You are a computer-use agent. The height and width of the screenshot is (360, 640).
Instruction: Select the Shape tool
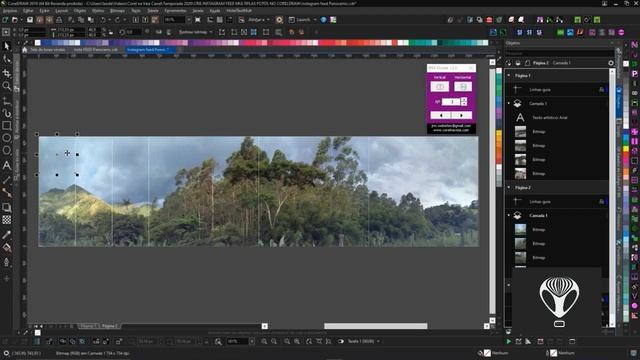[7, 60]
